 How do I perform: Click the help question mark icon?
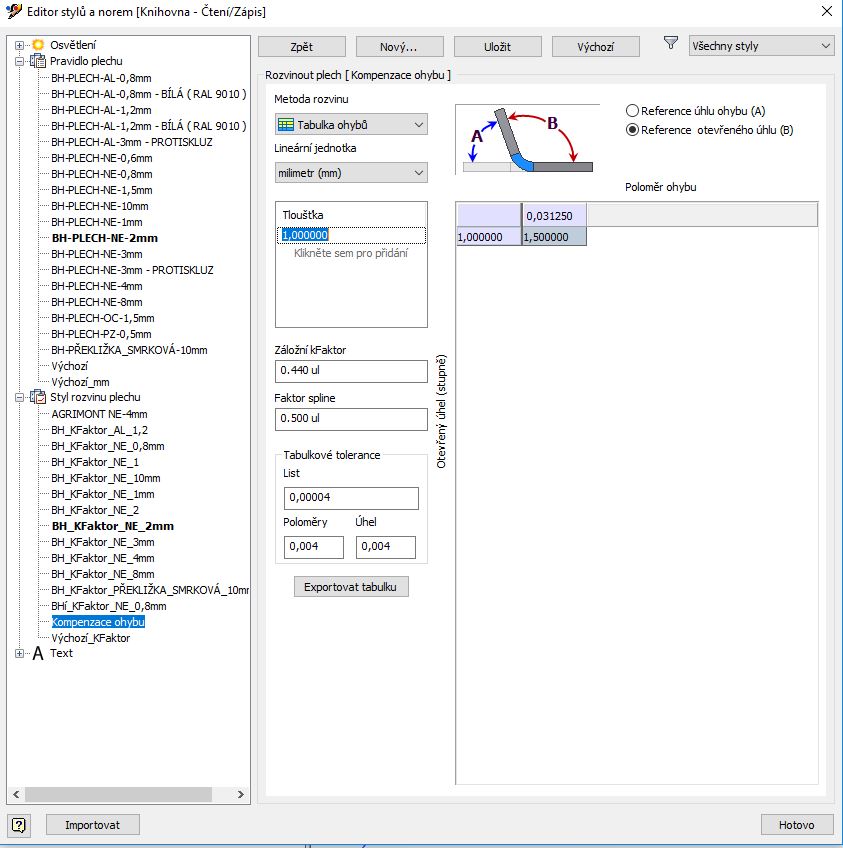[x=20, y=825]
